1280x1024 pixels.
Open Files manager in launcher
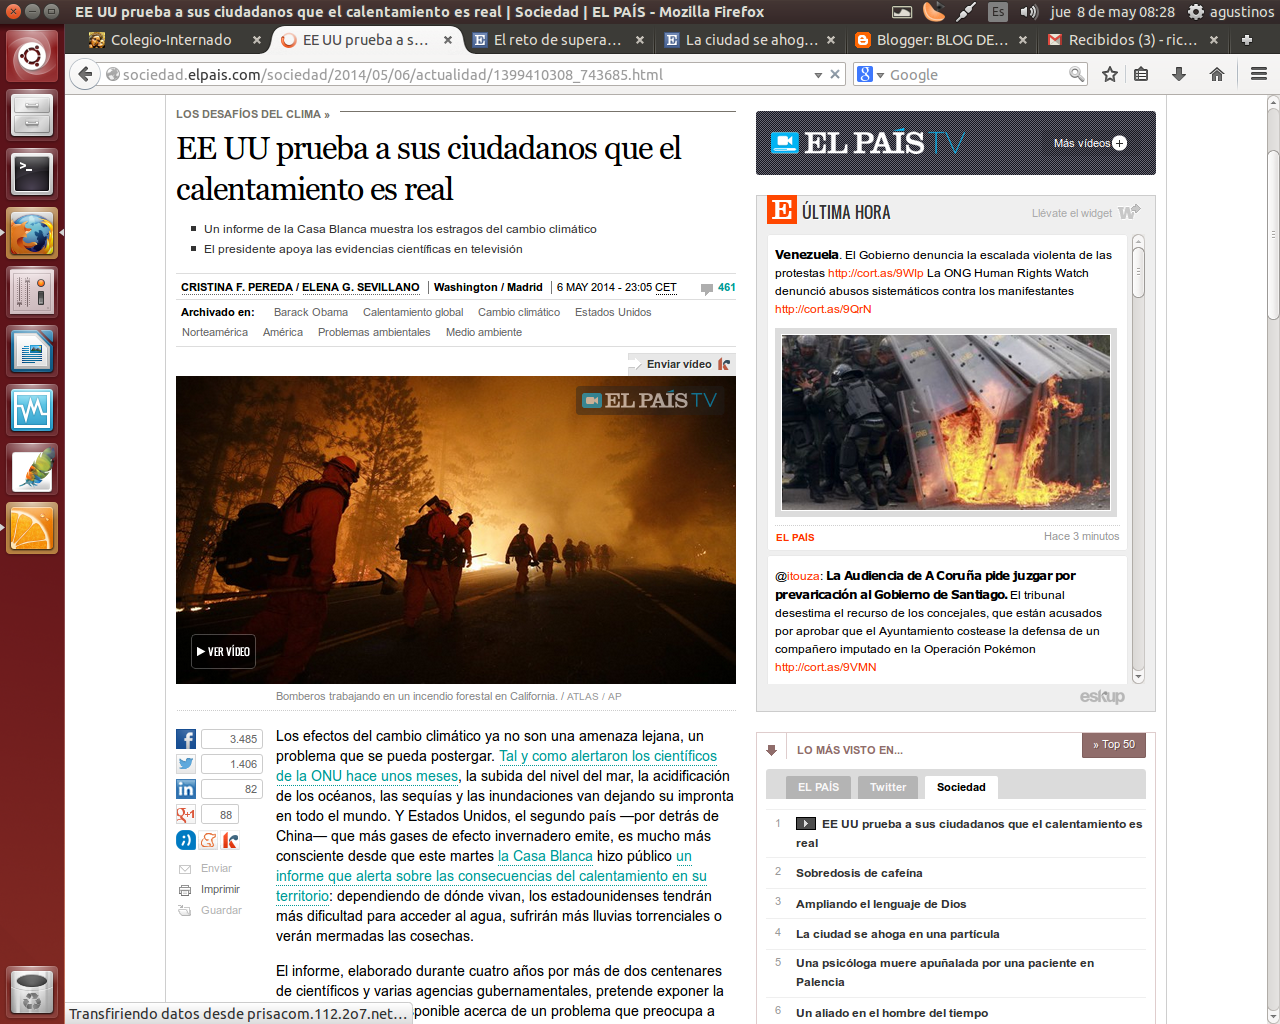[x=32, y=114]
